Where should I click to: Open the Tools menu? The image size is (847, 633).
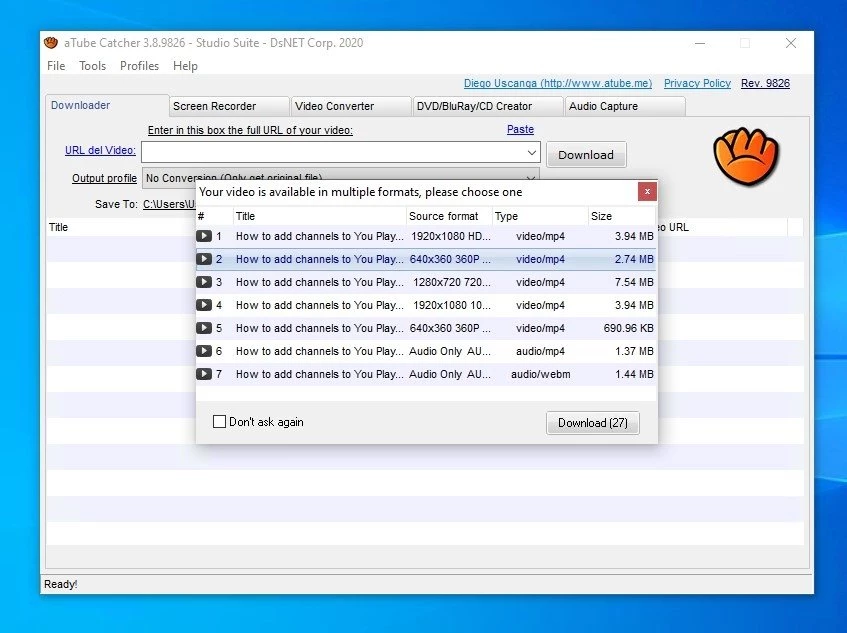tap(92, 66)
